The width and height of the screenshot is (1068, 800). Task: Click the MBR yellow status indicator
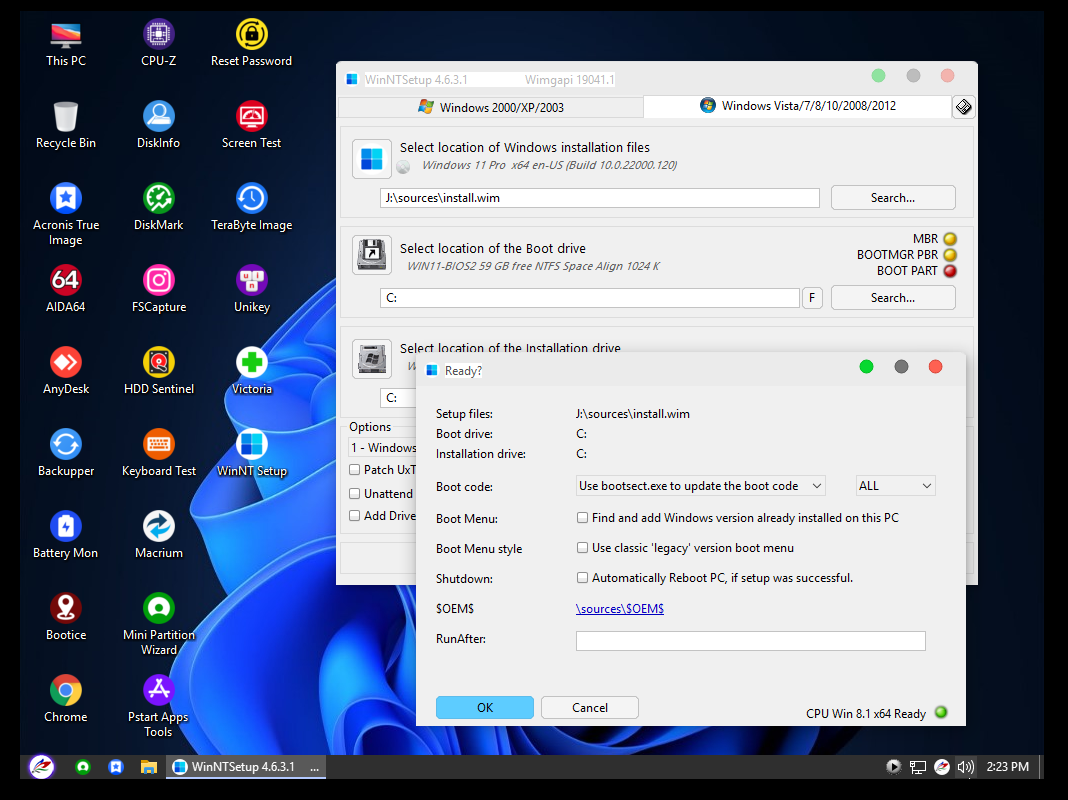(x=950, y=238)
